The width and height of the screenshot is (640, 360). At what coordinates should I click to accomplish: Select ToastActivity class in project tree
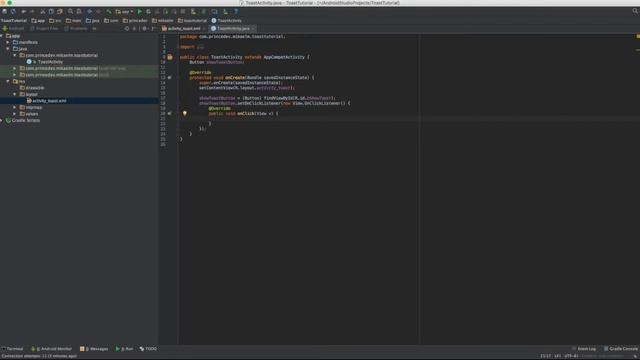point(45,62)
